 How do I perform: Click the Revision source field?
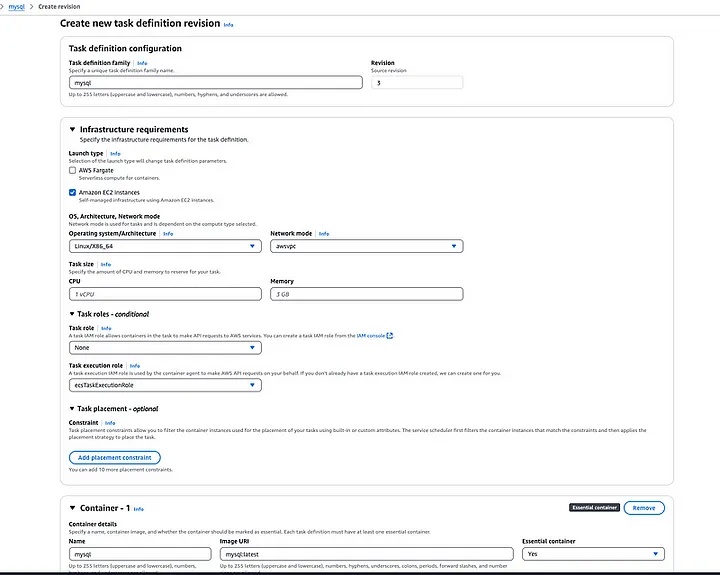(417, 83)
